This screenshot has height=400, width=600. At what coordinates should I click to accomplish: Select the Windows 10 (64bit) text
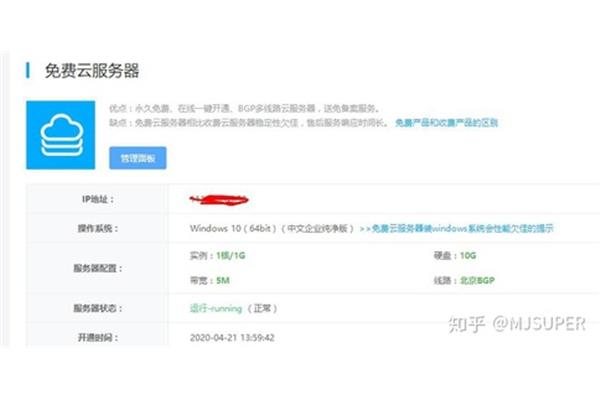(x=233, y=229)
